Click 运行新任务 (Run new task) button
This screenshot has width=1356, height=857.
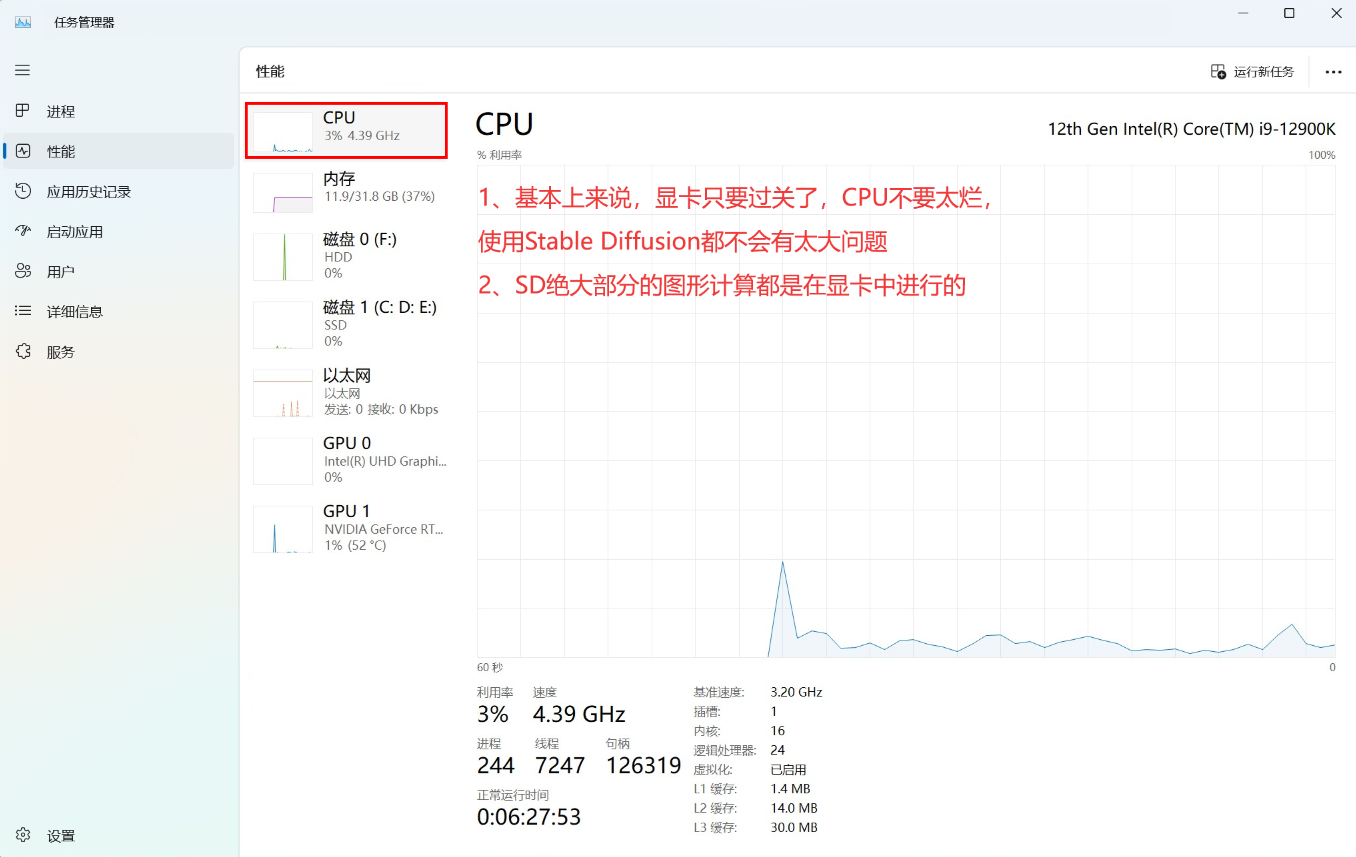1252,72
